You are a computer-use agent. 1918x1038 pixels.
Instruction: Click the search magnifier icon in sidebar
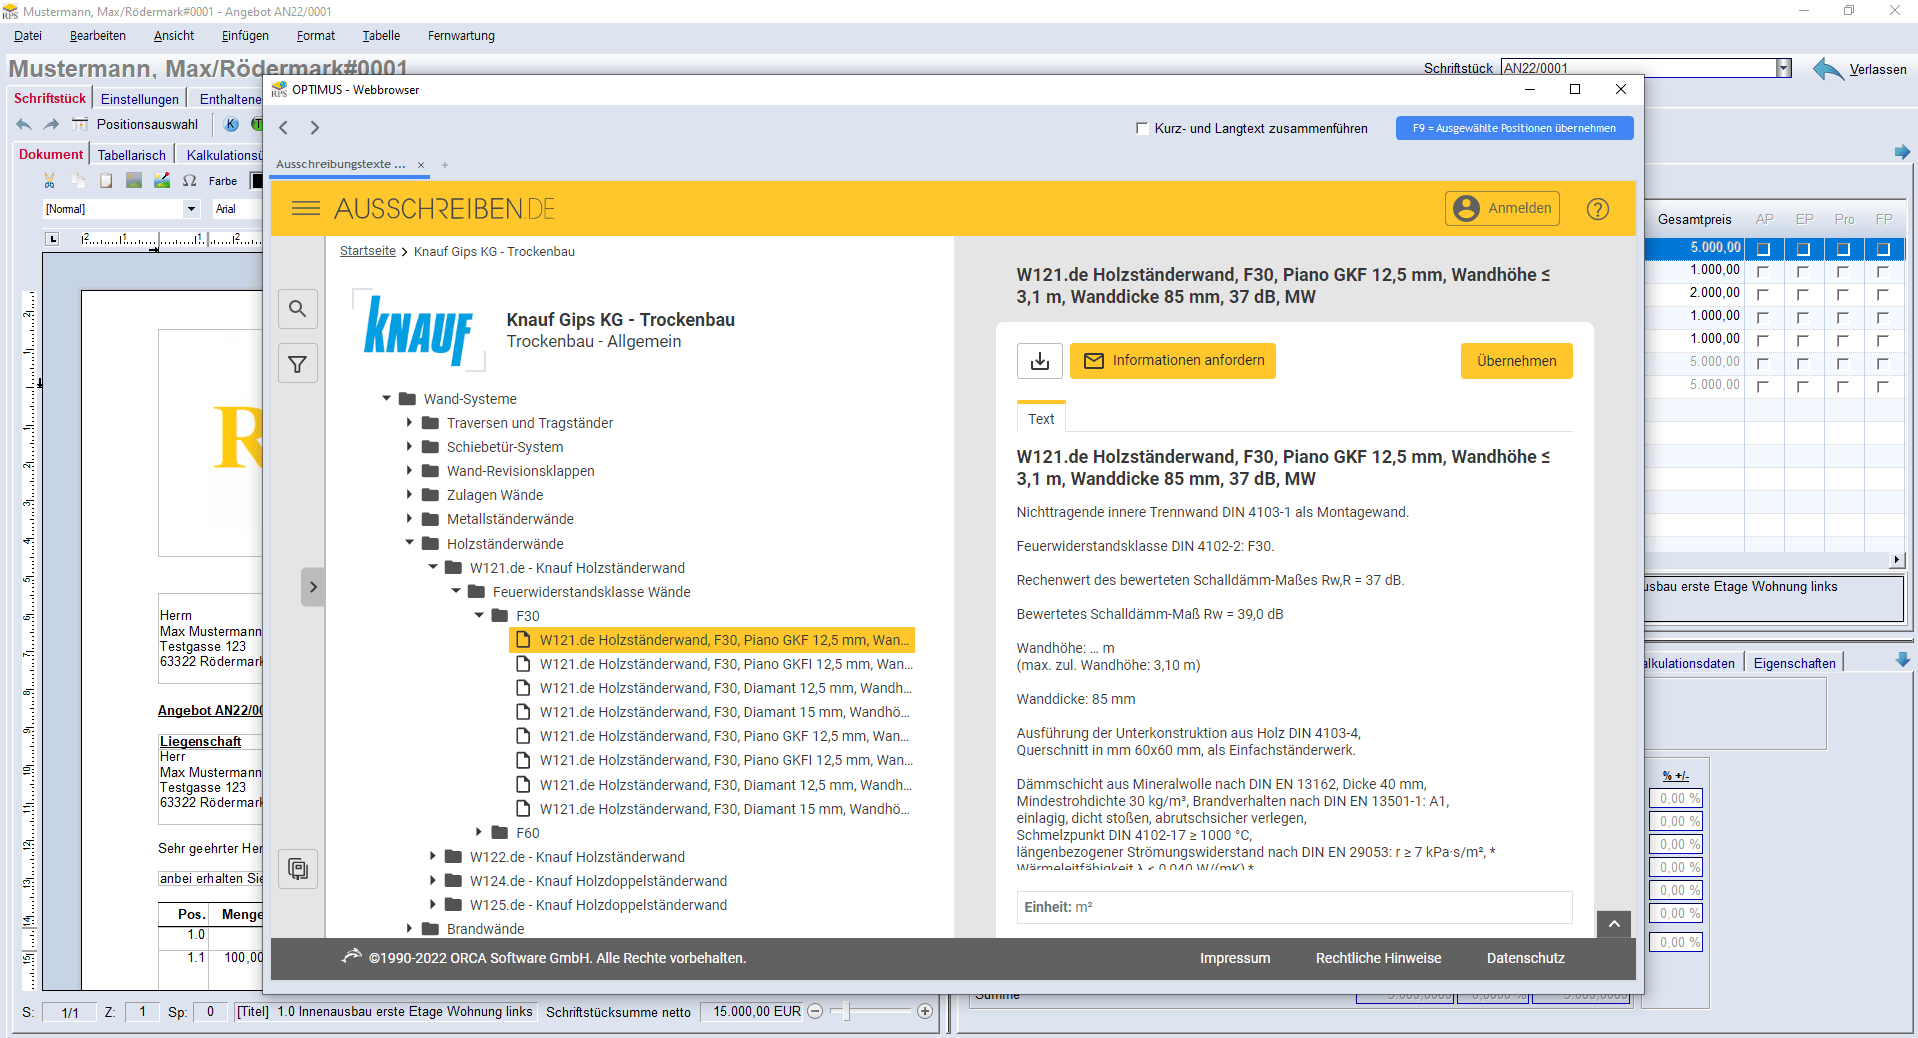pos(297,309)
